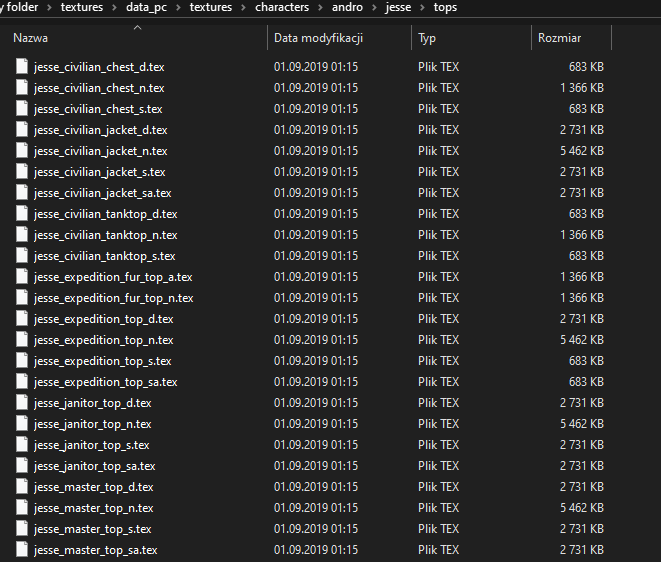Click file icon of jesse_janitor_top_n.tex
Screen dimensions: 661x562
point(22,424)
